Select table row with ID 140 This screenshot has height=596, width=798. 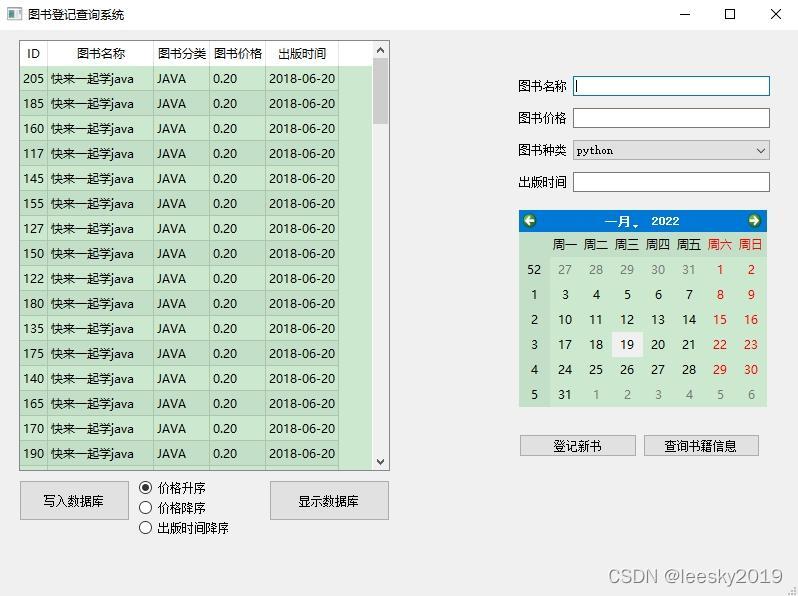[179, 378]
